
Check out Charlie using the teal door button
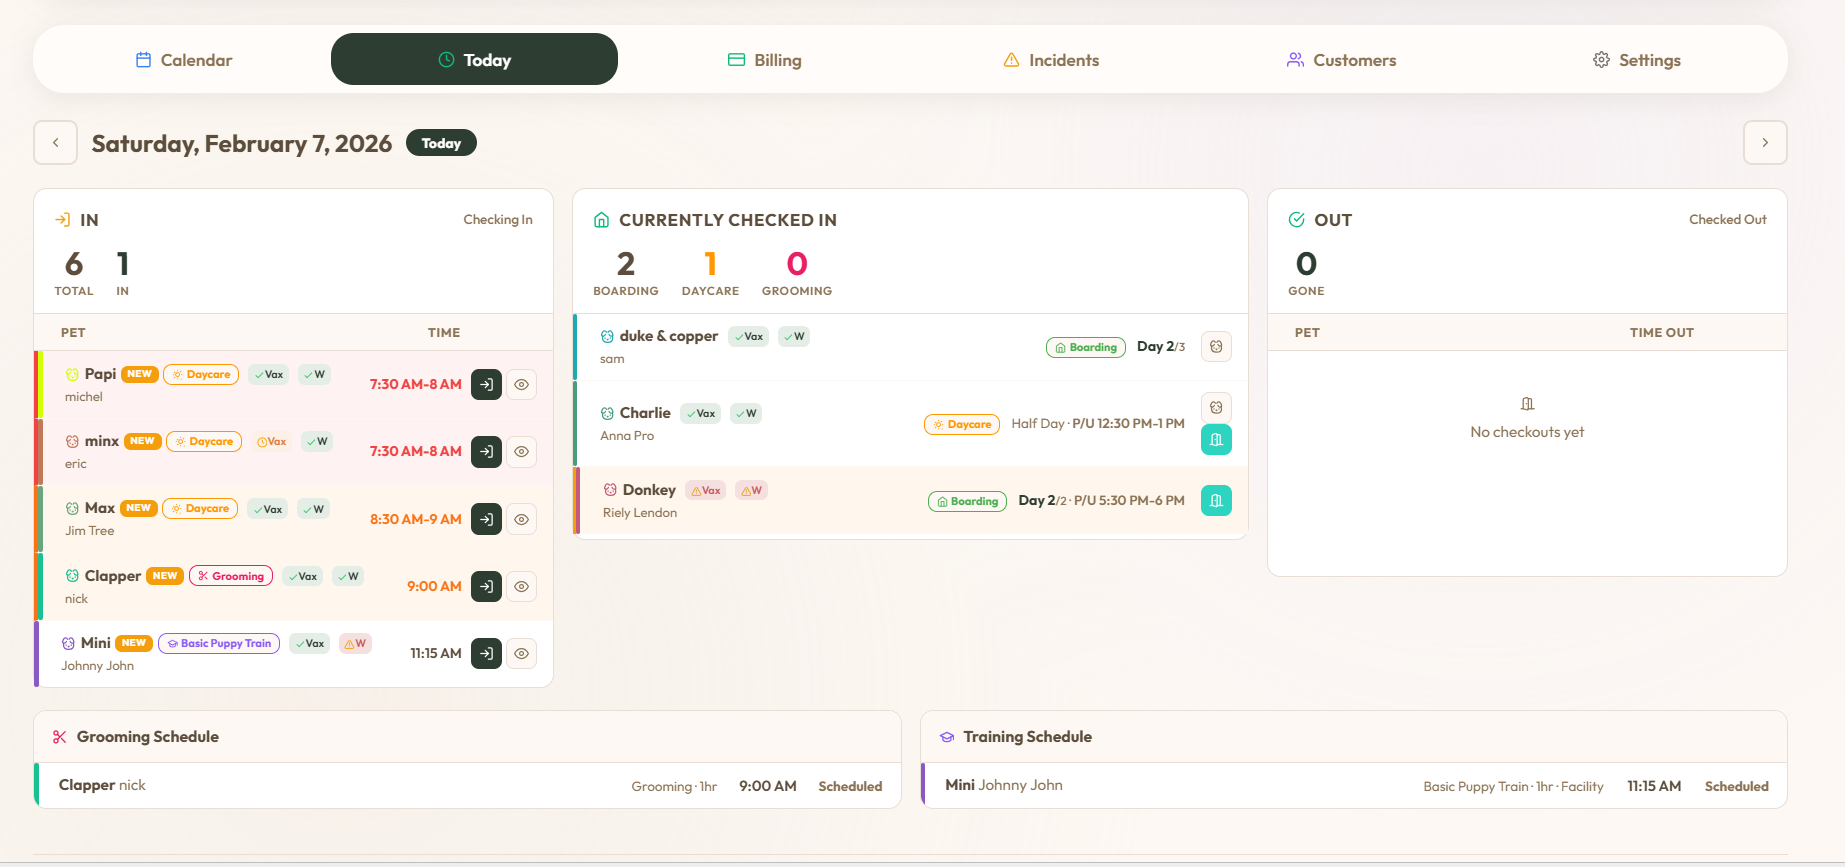(1216, 439)
